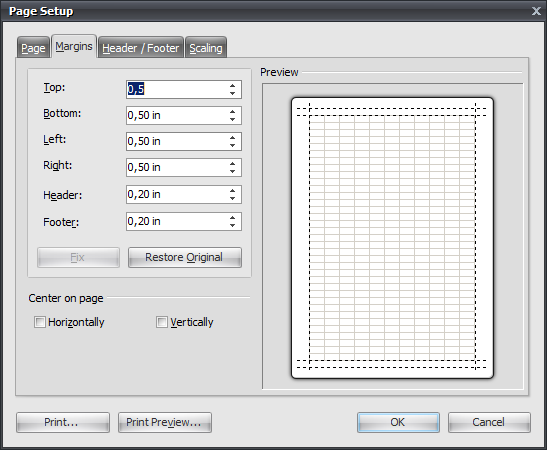Open the Scaling tab
The image size is (547, 450).
(206, 47)
